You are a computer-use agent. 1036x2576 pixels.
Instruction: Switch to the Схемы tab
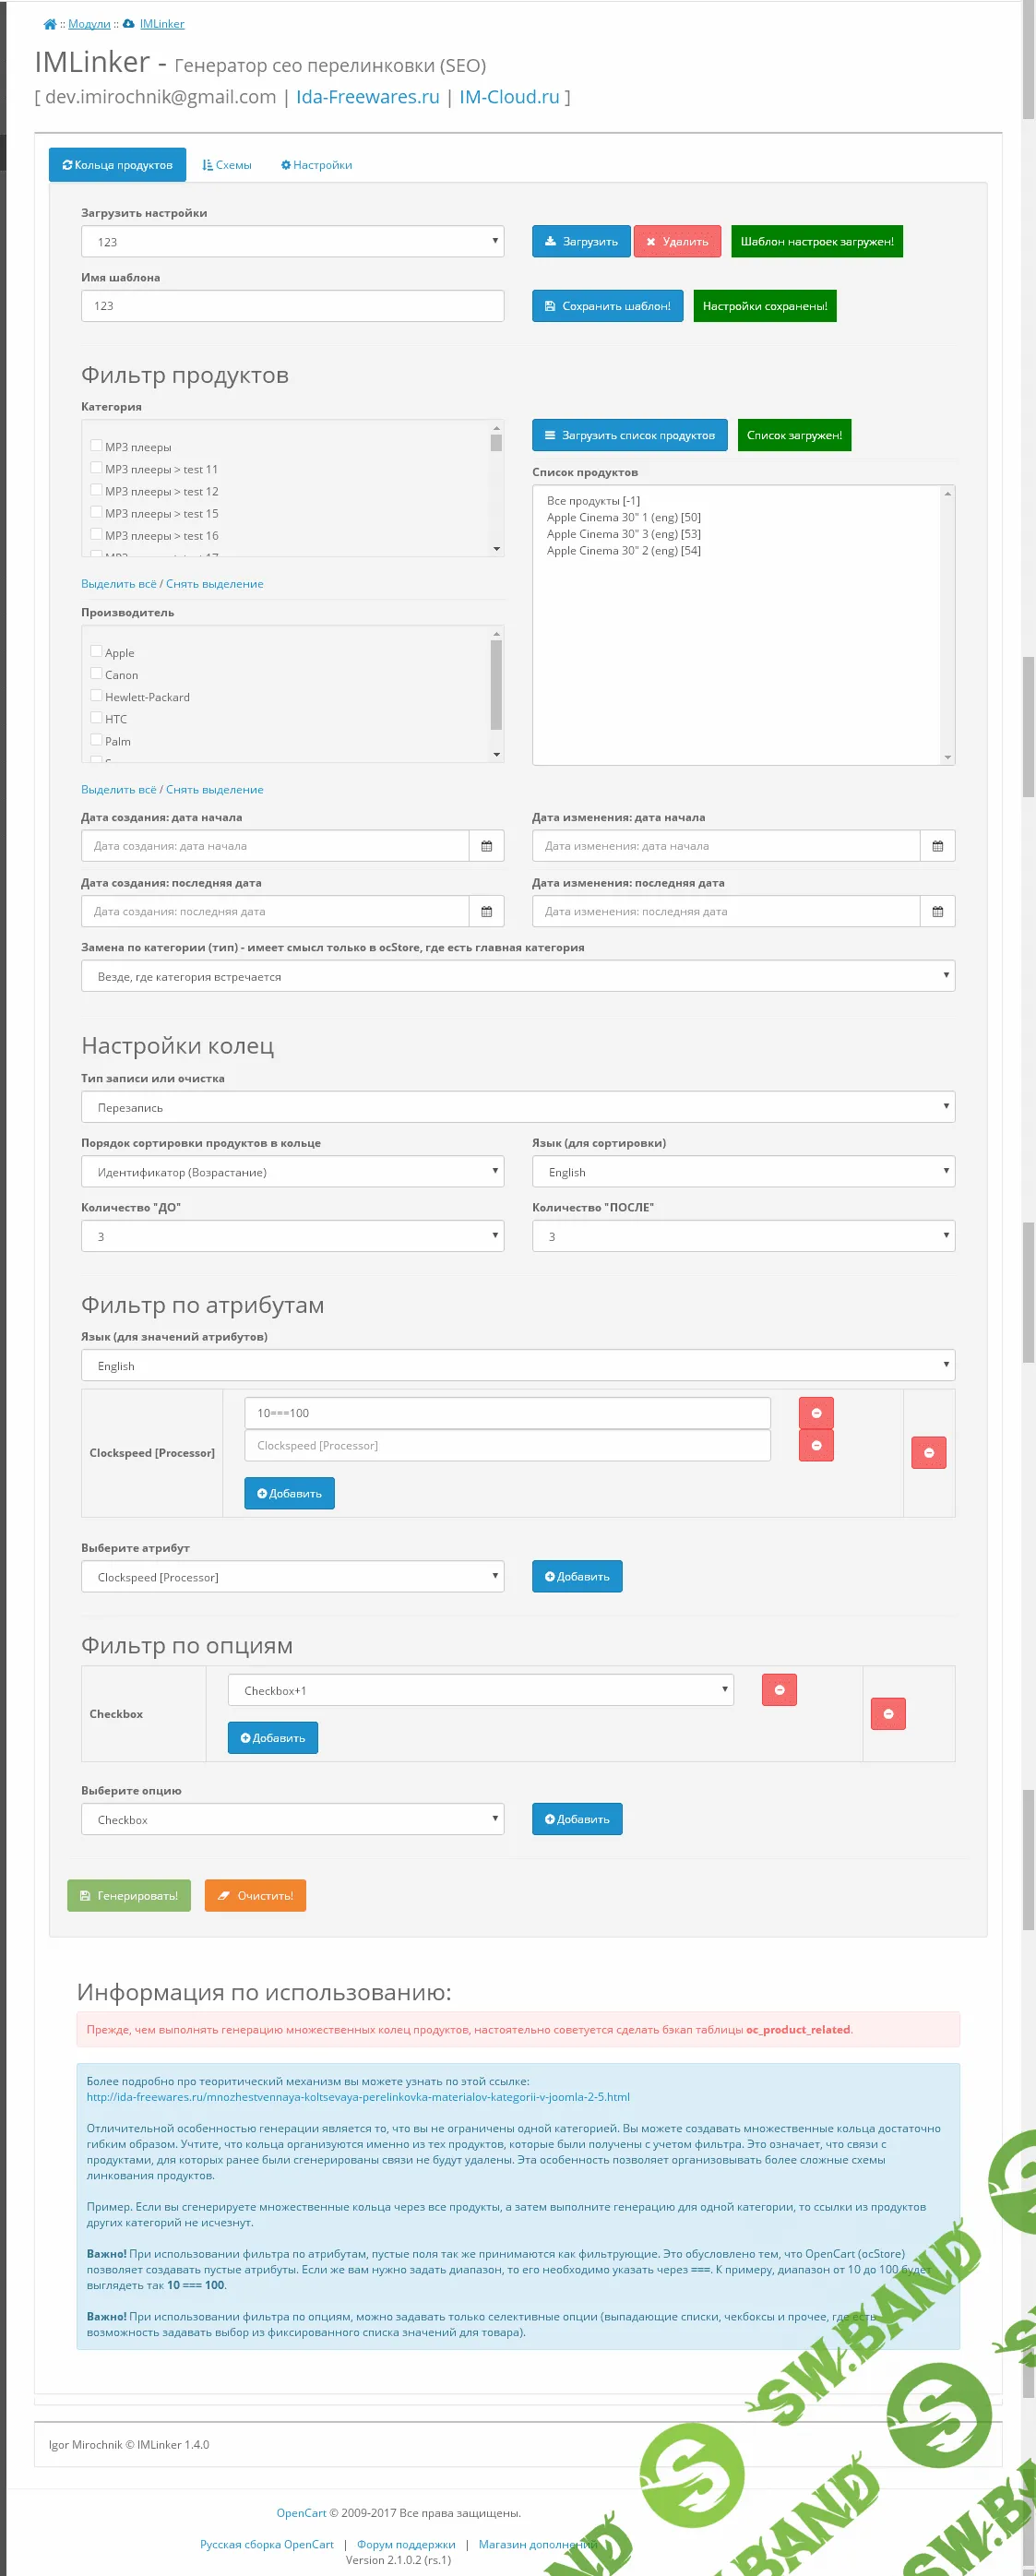pyautogui.click(x=228, y=164)
